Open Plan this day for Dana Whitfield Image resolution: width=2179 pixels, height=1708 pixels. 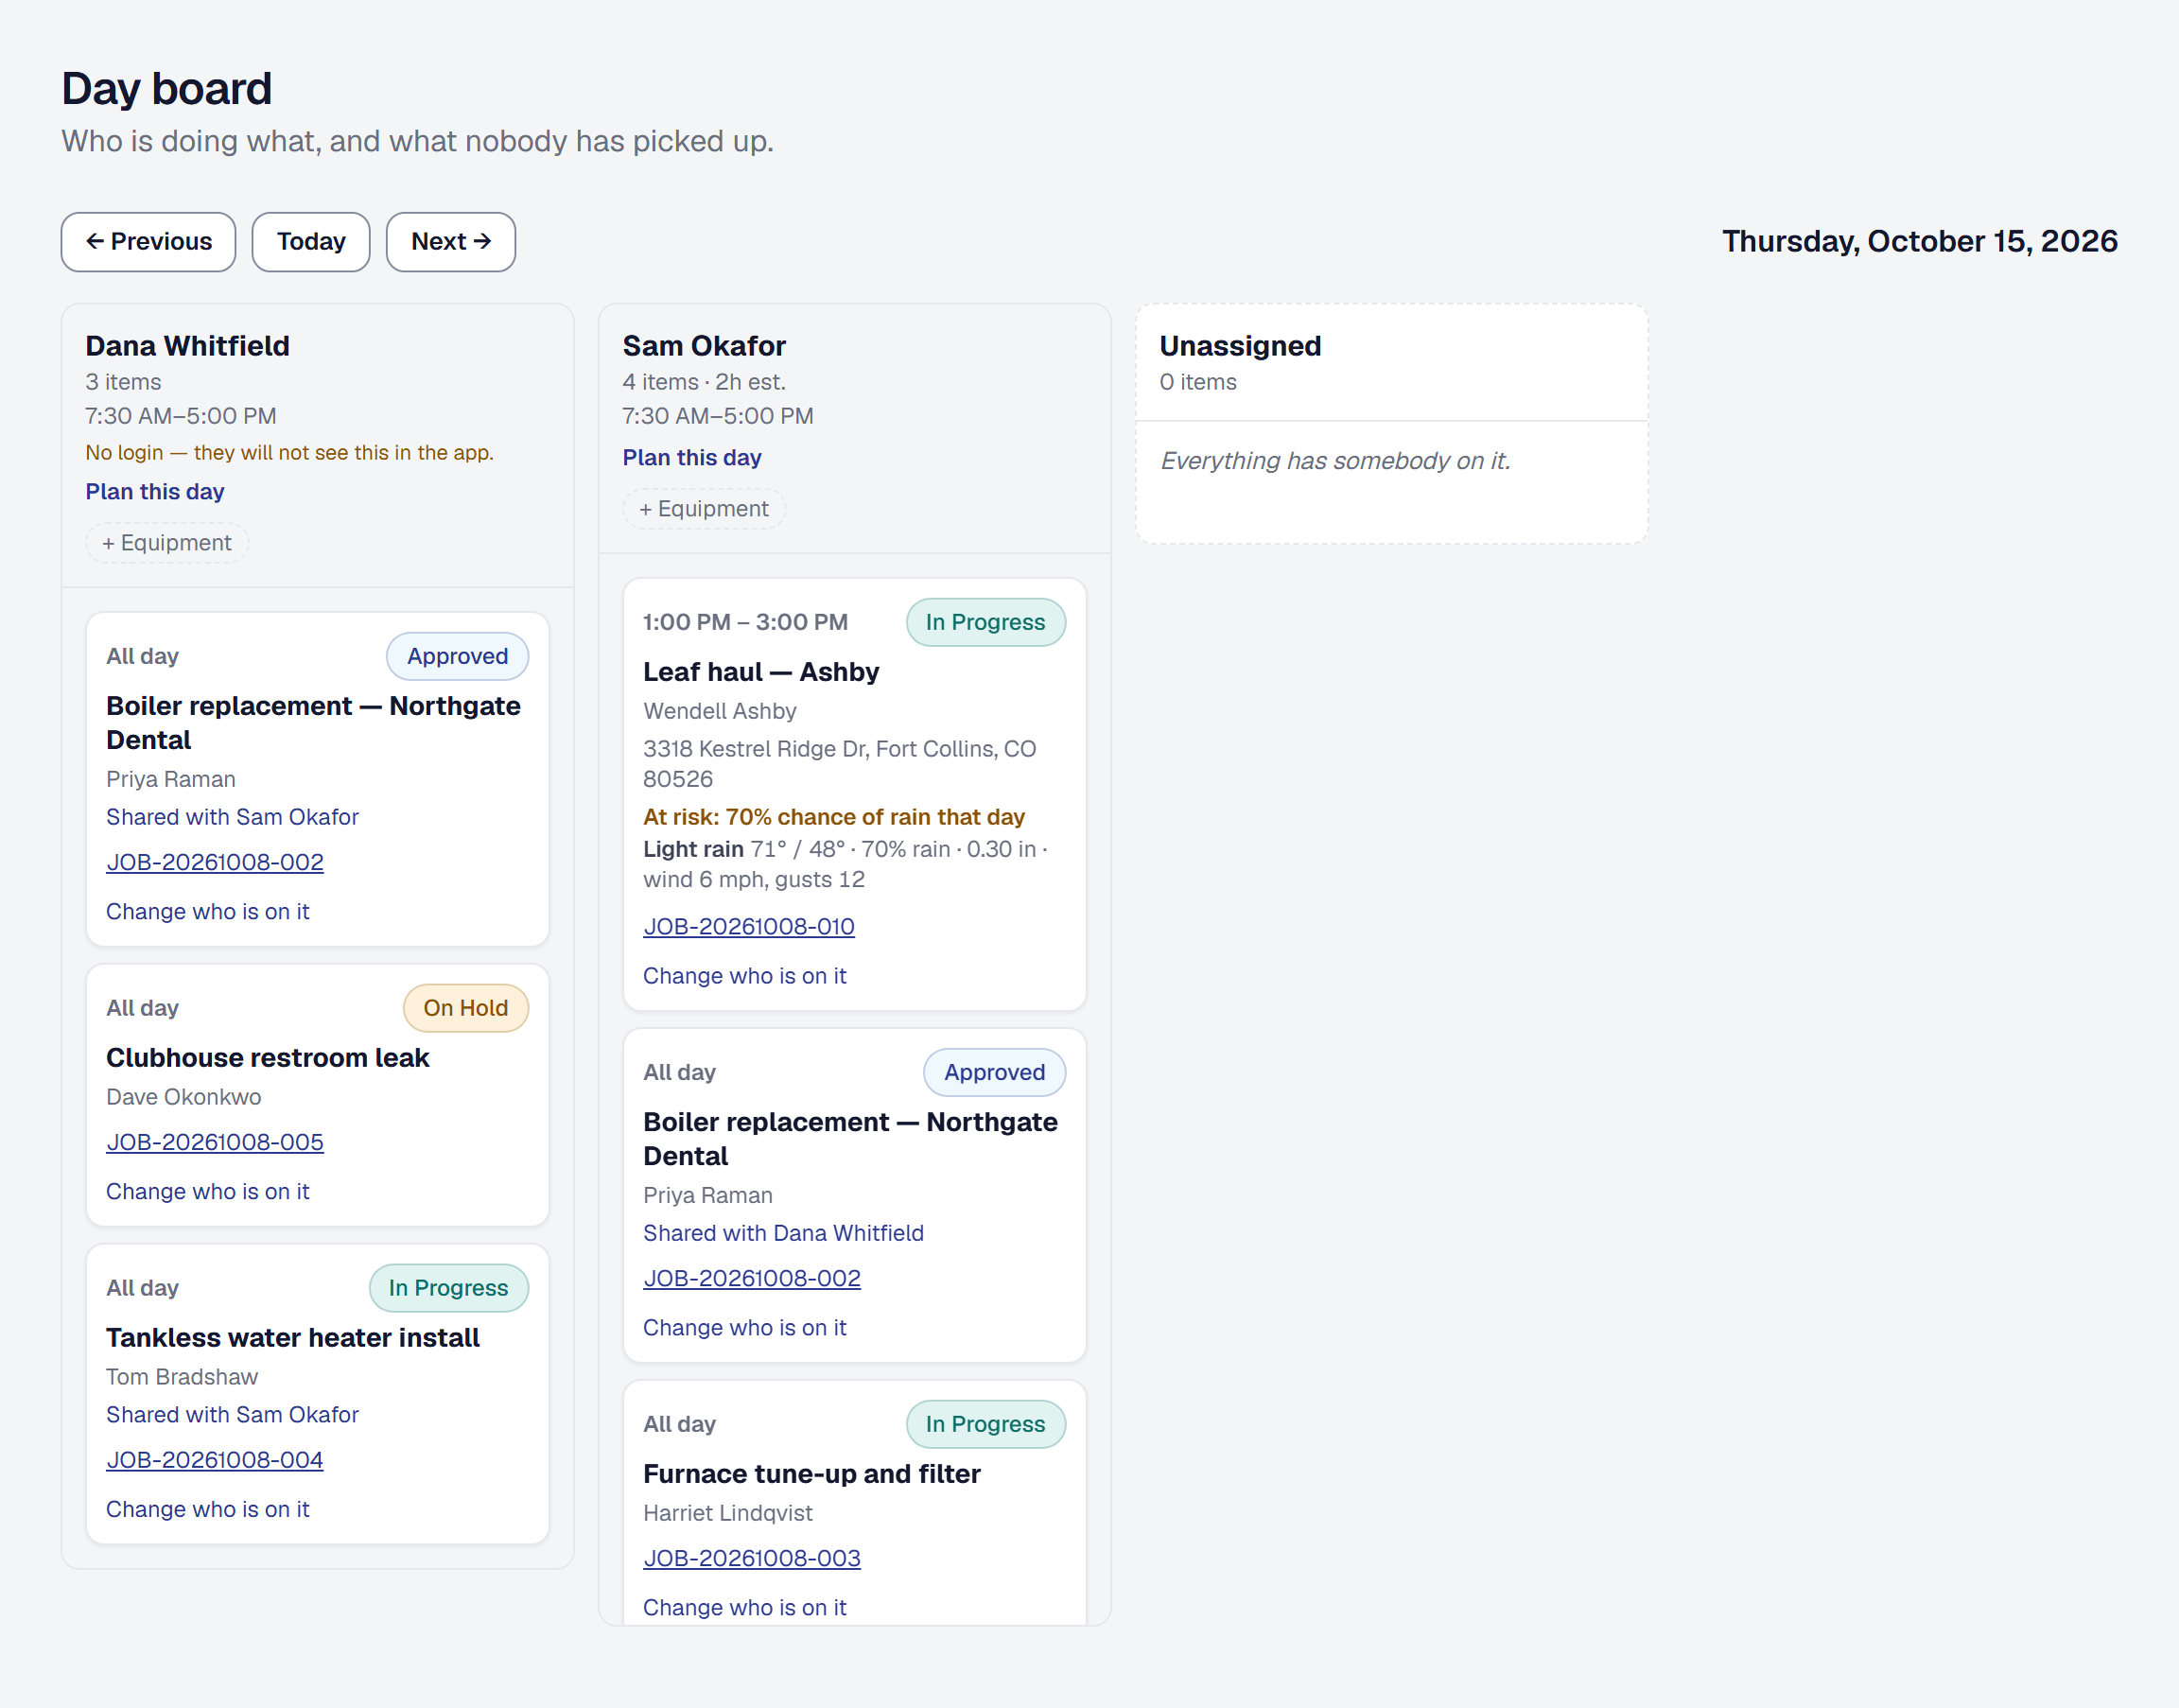[x=155, y=492]
